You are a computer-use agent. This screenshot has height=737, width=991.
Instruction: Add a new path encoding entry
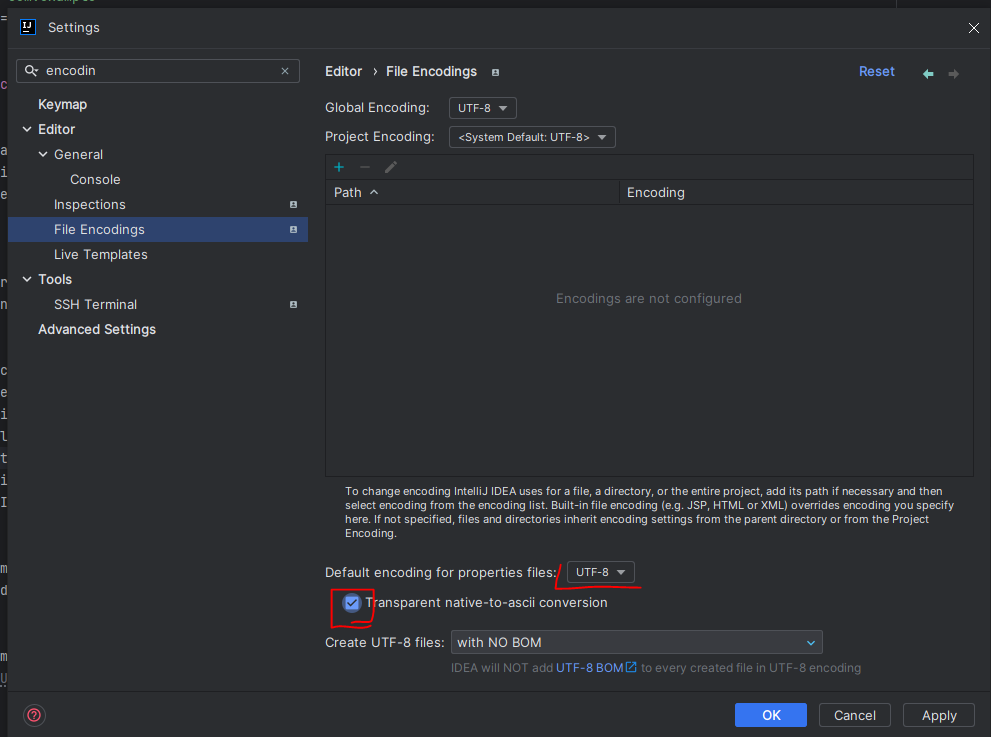(339, 167)
